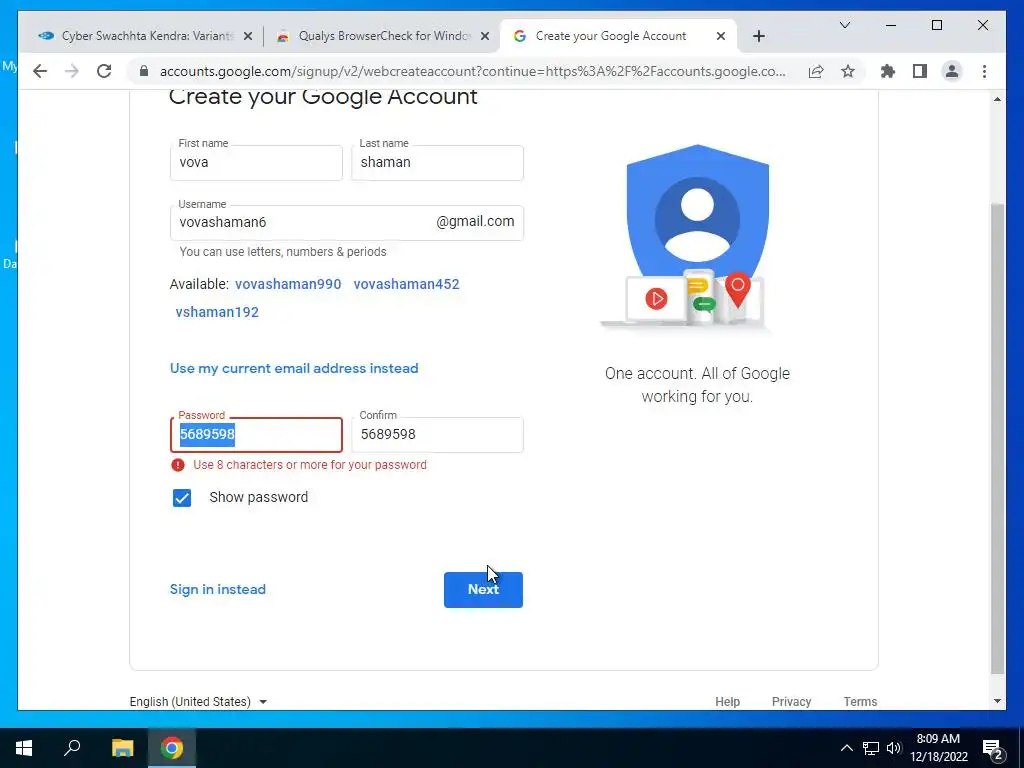Bookmark this page with the star icon

tap(848, 71)
